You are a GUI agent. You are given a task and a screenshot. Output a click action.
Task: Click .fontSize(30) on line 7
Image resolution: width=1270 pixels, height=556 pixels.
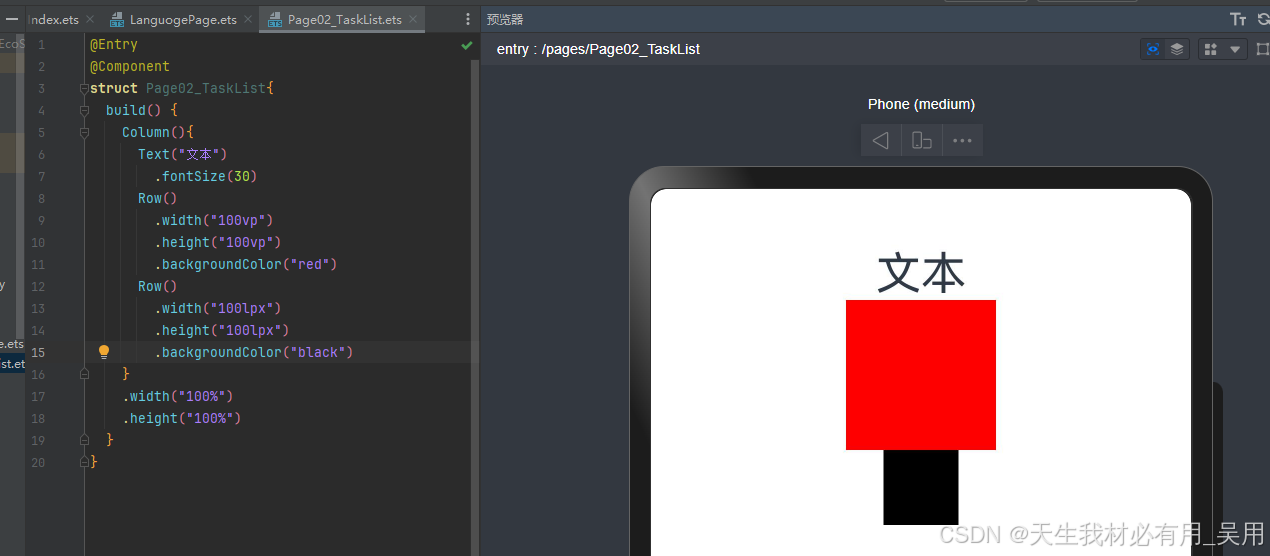(x=206, y=177)
